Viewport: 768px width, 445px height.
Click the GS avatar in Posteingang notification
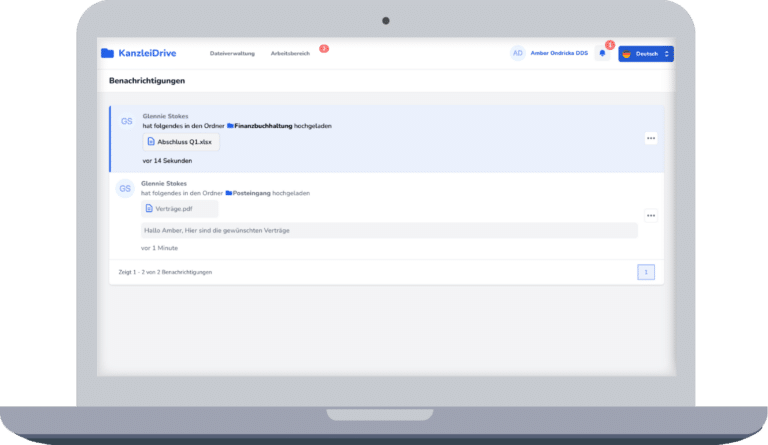125,188
